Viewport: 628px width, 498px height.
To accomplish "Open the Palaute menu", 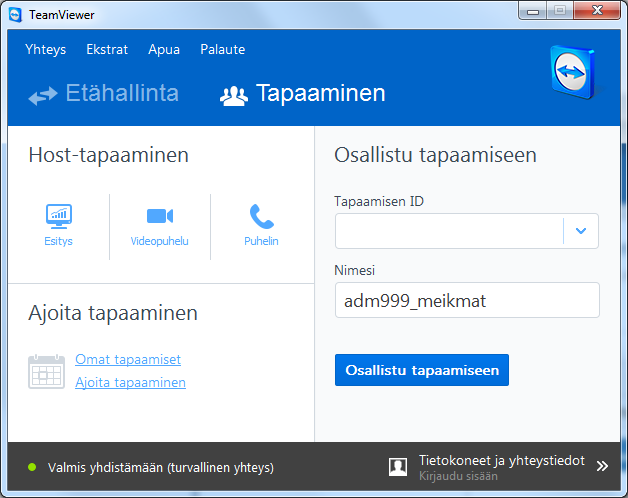I will pos(223,49).
